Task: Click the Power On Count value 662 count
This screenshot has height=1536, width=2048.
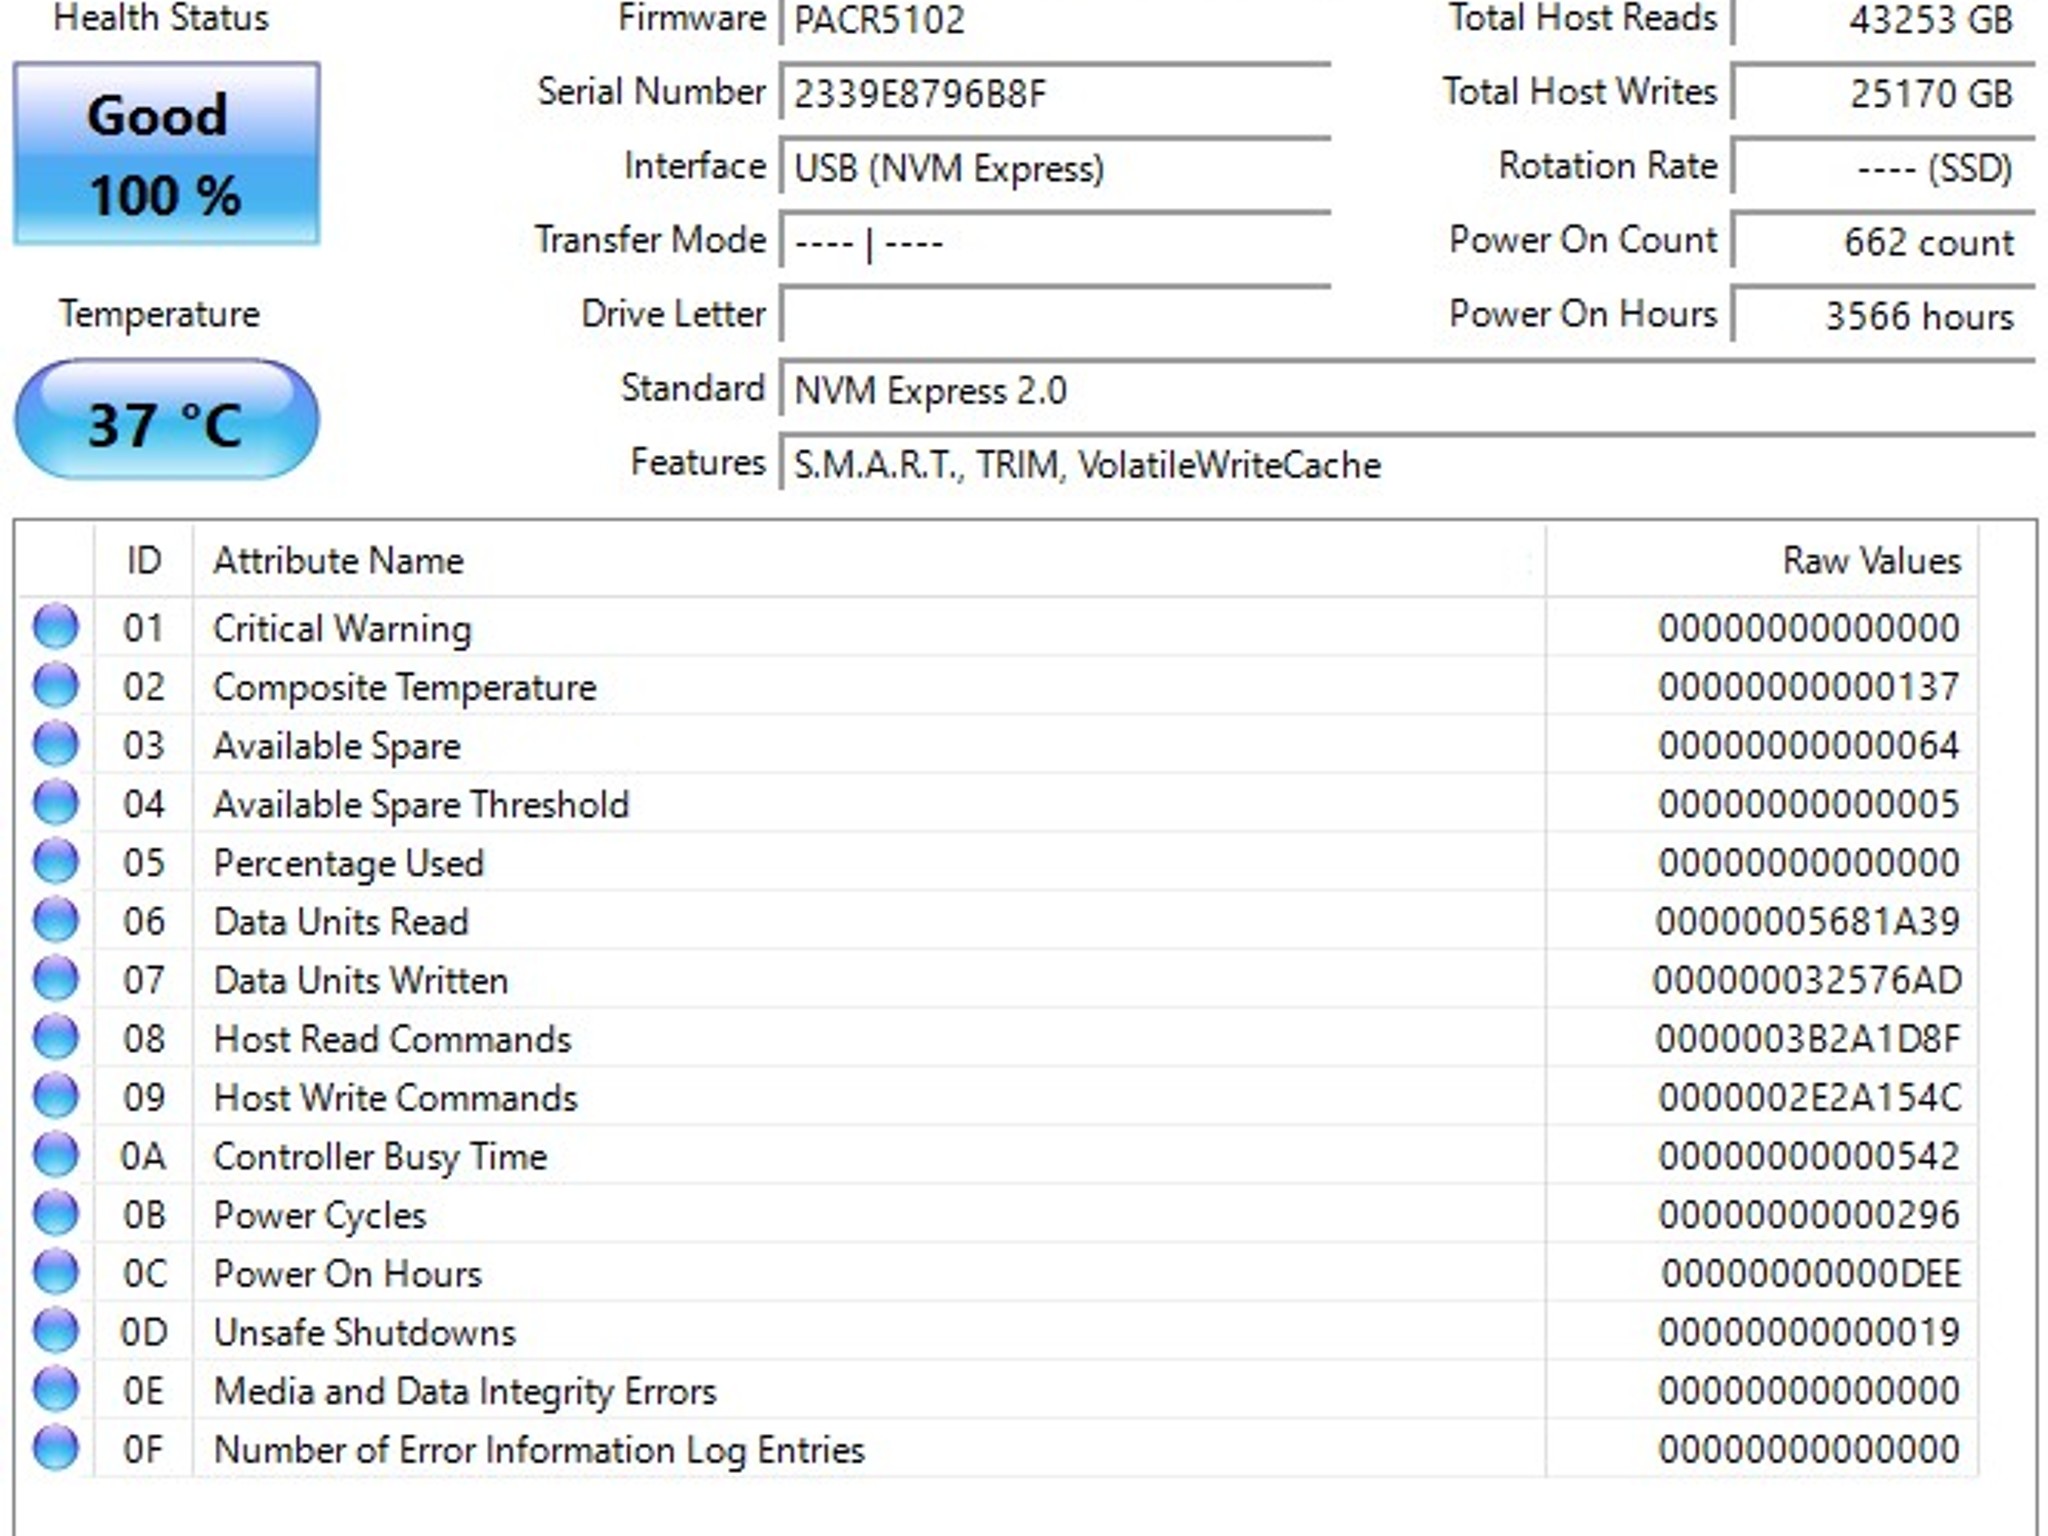Action: tap(1884, 241)
